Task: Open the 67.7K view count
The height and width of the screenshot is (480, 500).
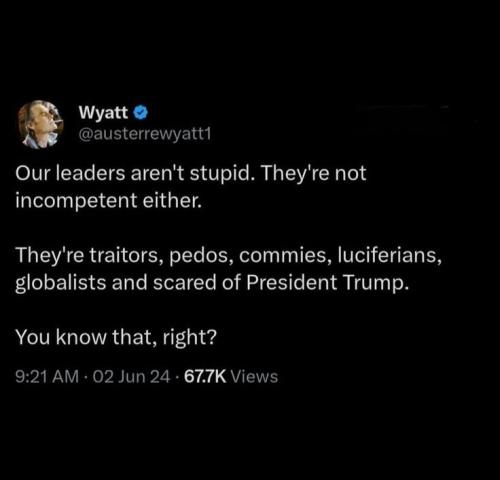Action: pyautogui.click(x=205, y=377)
